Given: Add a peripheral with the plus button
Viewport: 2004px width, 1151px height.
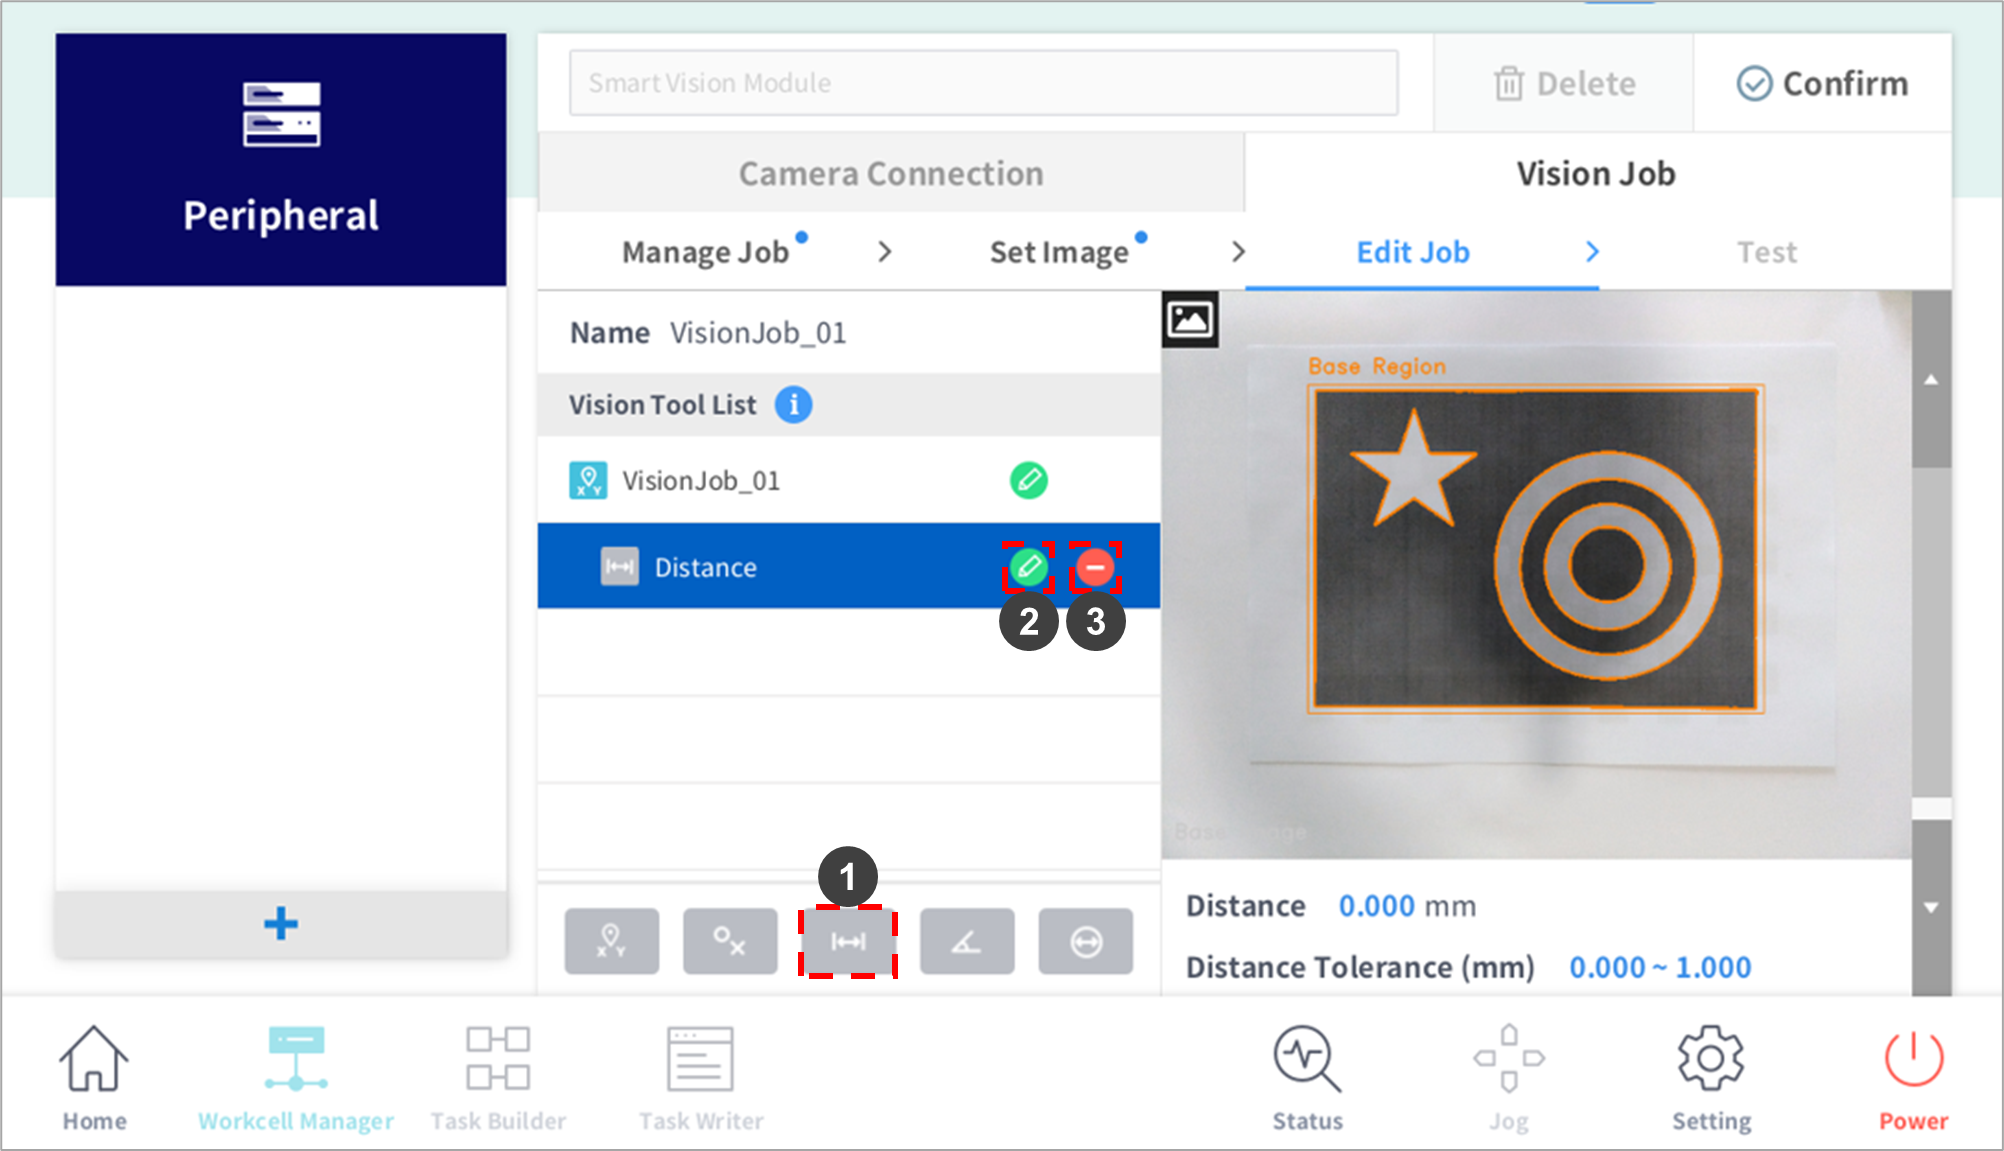Looking at the screenshot, I should (x=281, y=923).
